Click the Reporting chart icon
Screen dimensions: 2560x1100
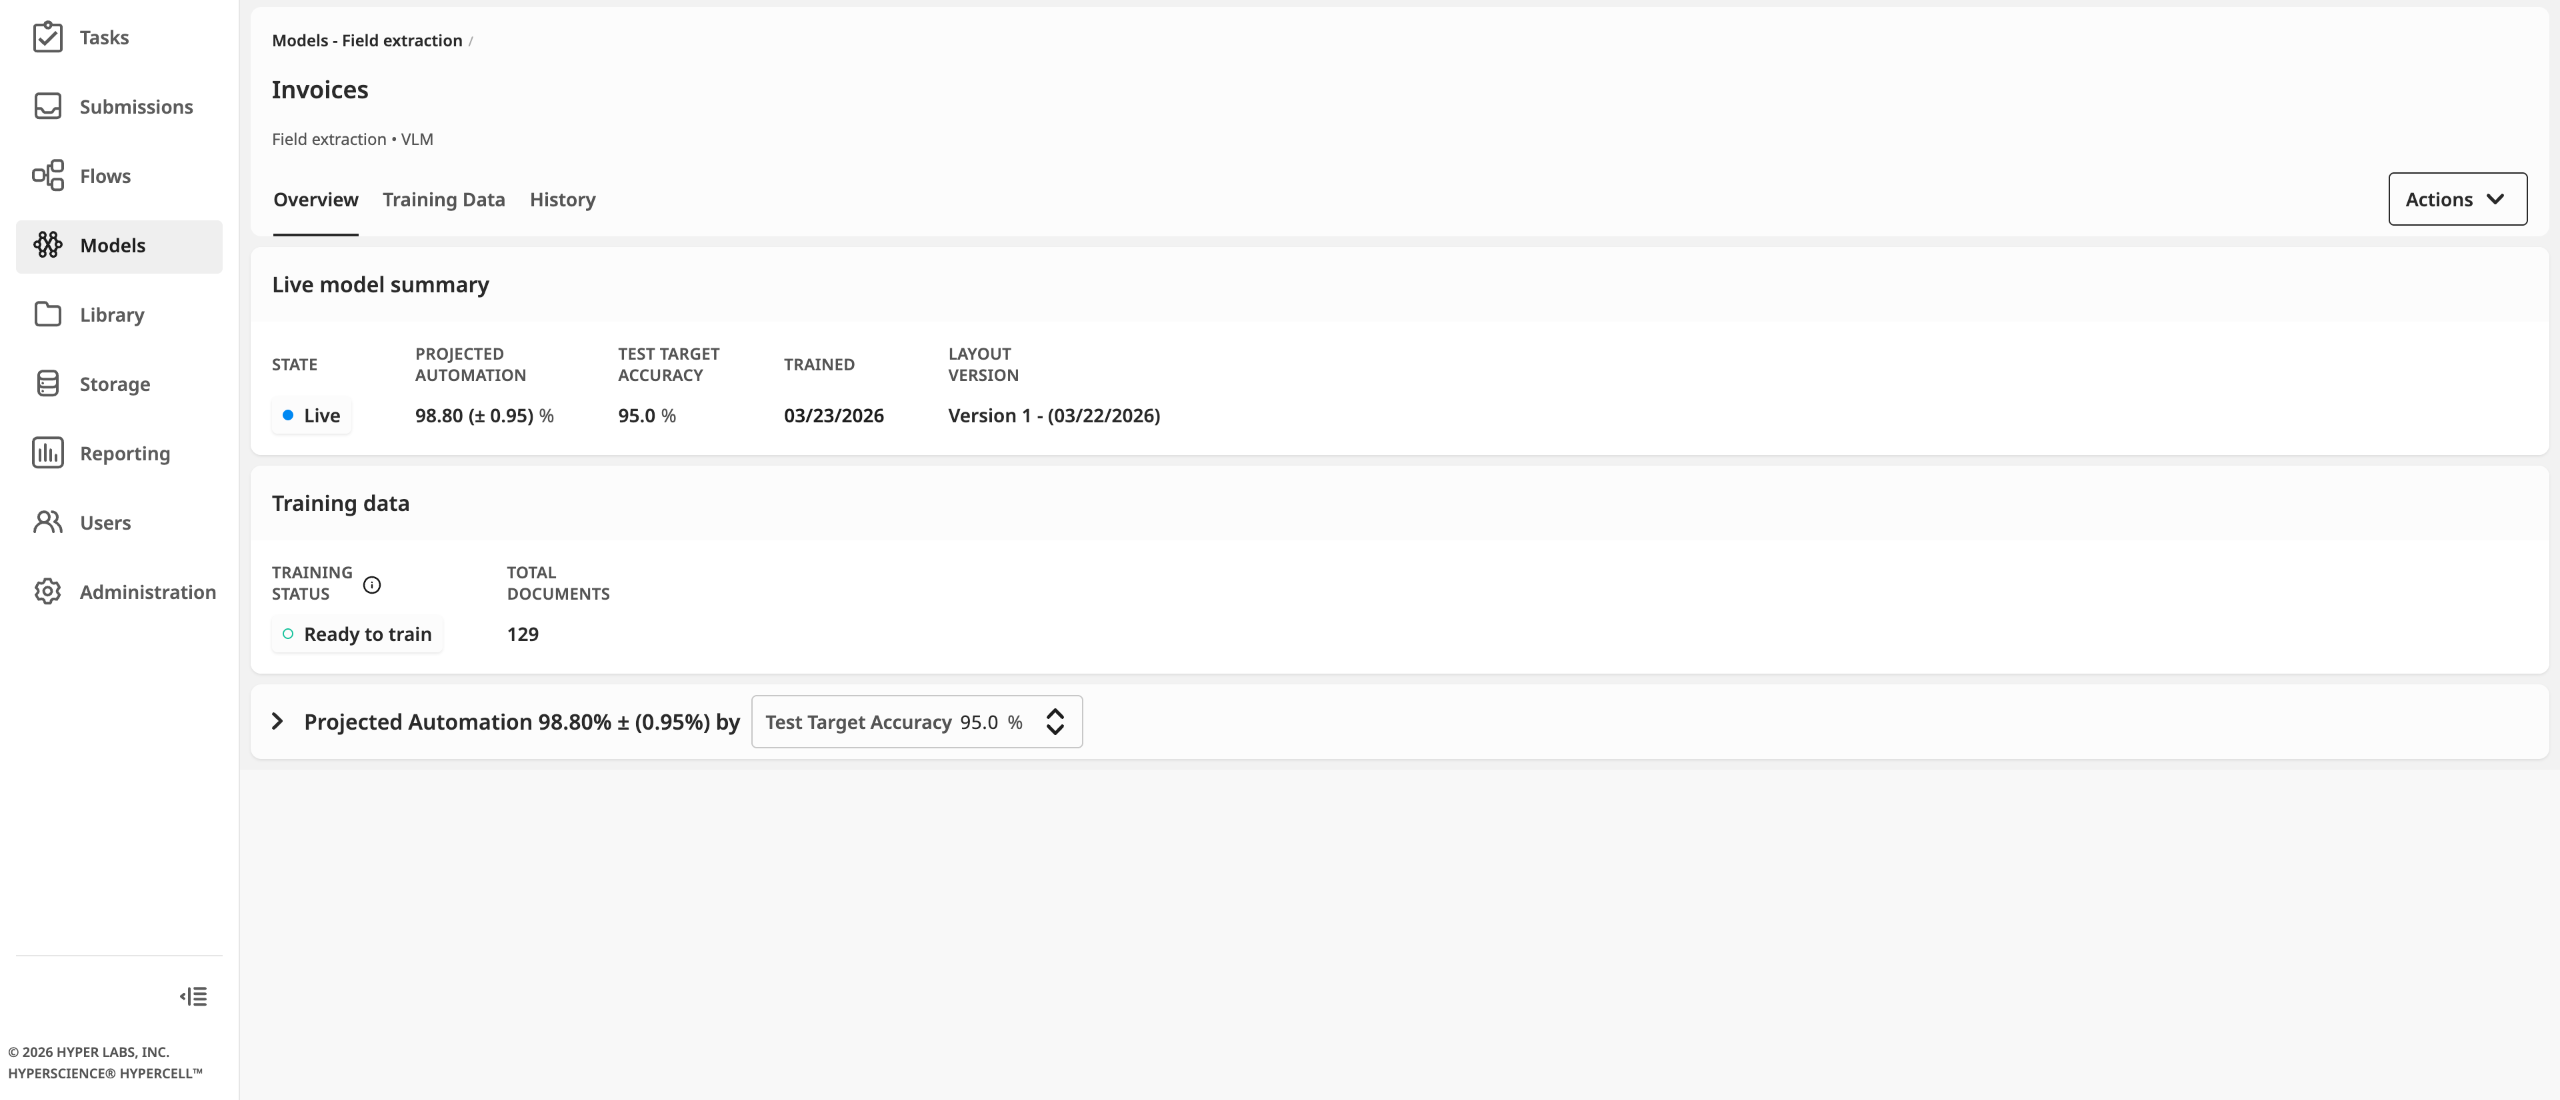point(47,453)
